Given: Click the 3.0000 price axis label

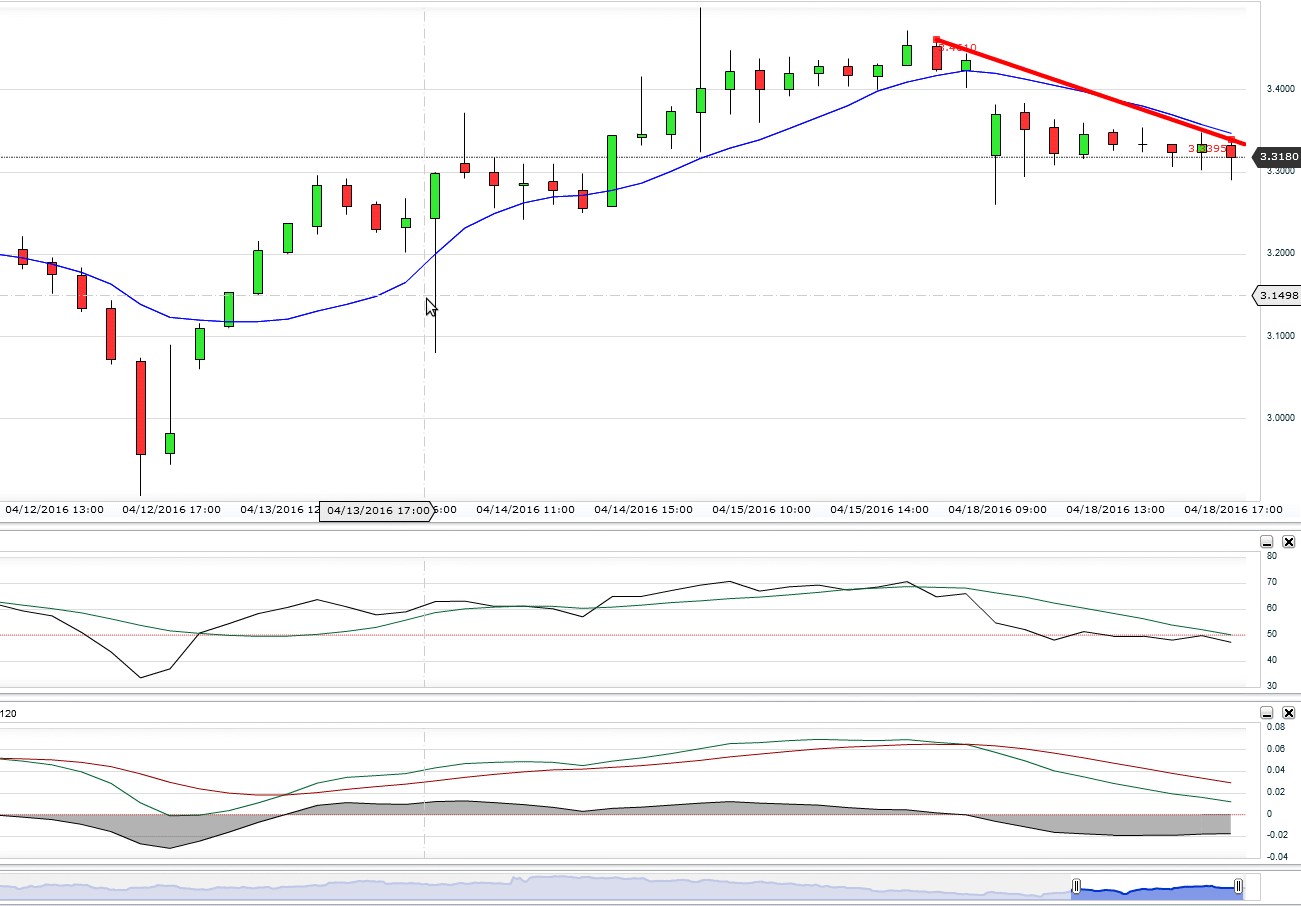Looking at the screenshot, I should pyautogui.click(x=1281, y=418).
